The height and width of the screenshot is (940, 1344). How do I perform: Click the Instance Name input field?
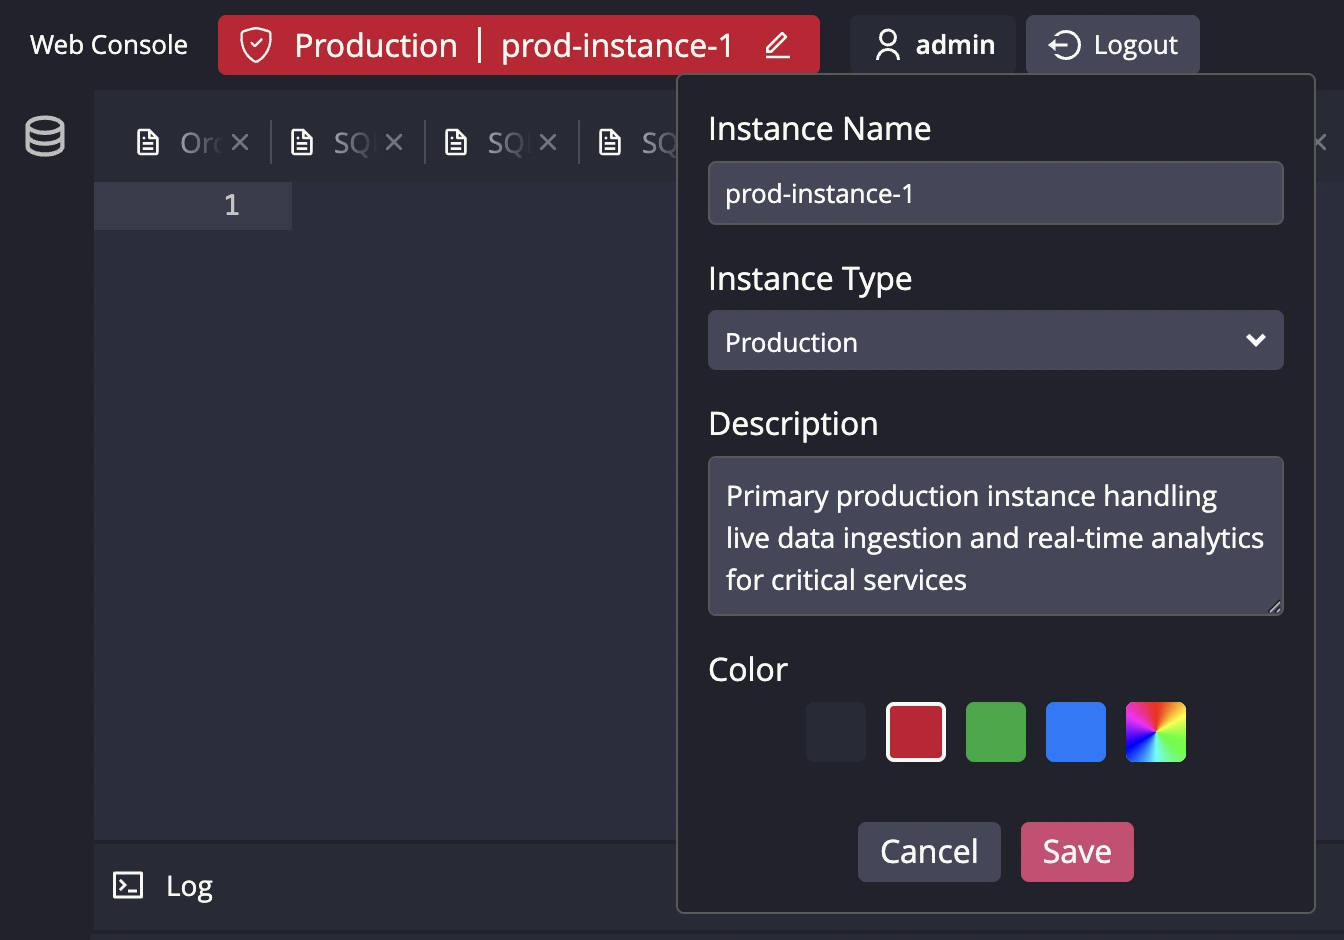point(996,193)
